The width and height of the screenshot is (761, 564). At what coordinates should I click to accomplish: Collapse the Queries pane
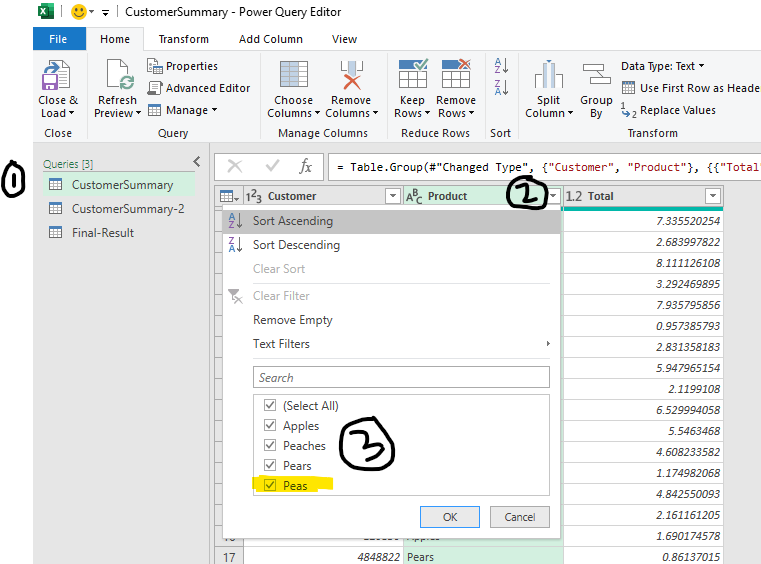(197, 162)
